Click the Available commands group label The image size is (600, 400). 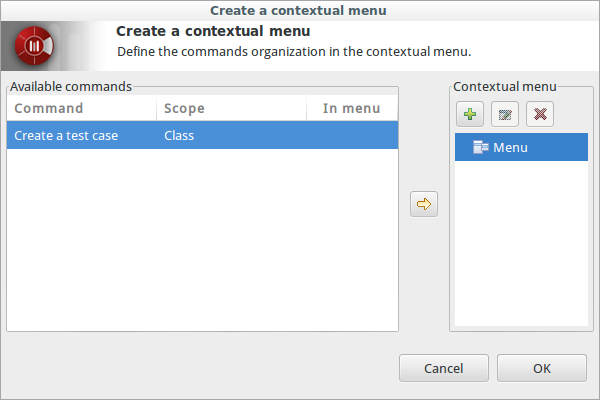tap(71, 87)
